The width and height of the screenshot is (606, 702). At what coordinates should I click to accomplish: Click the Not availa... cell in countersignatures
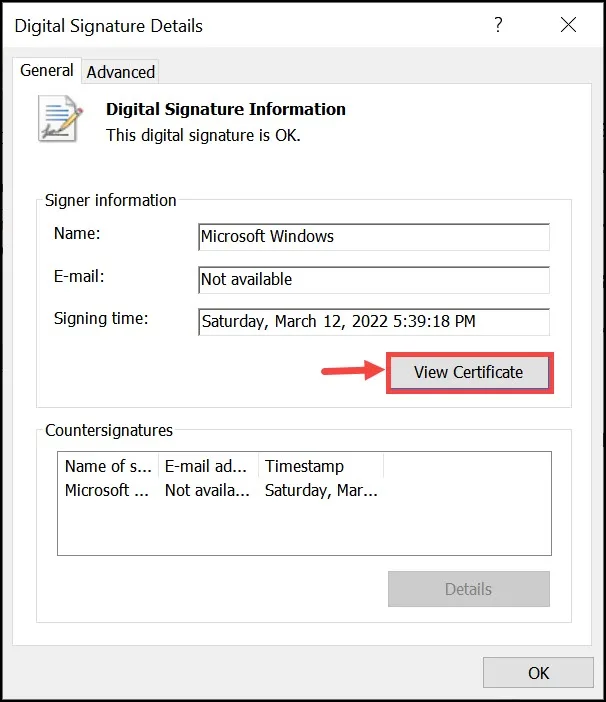pos(207,490)
